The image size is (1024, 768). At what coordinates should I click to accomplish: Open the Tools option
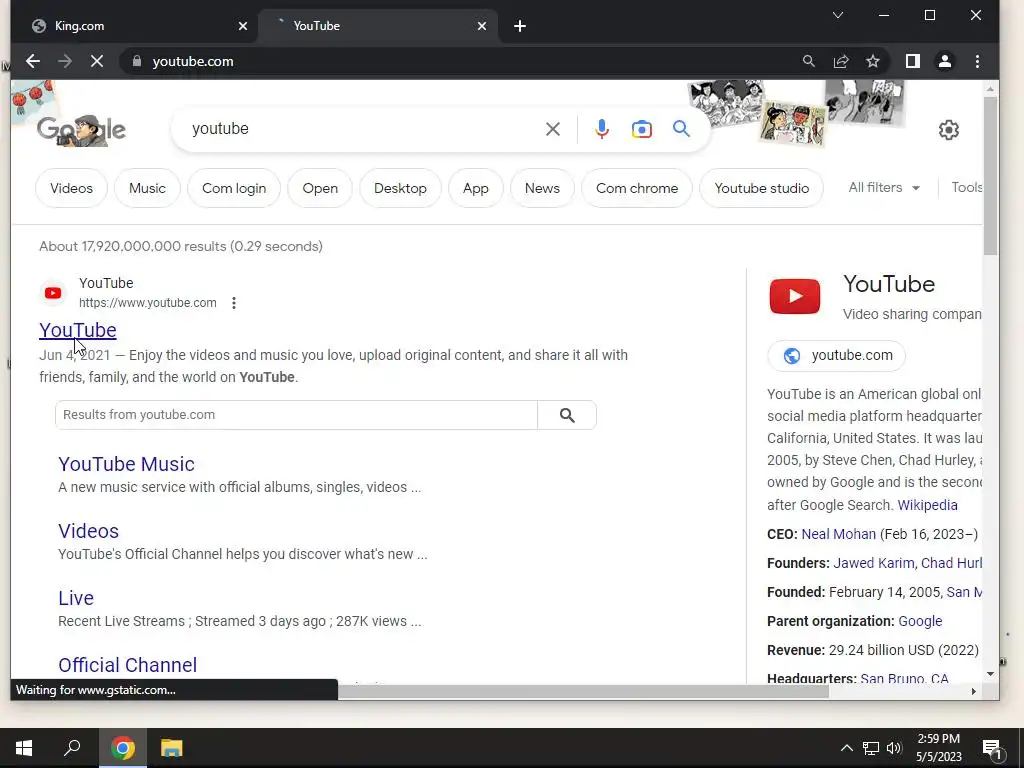(x=967, y=187)
